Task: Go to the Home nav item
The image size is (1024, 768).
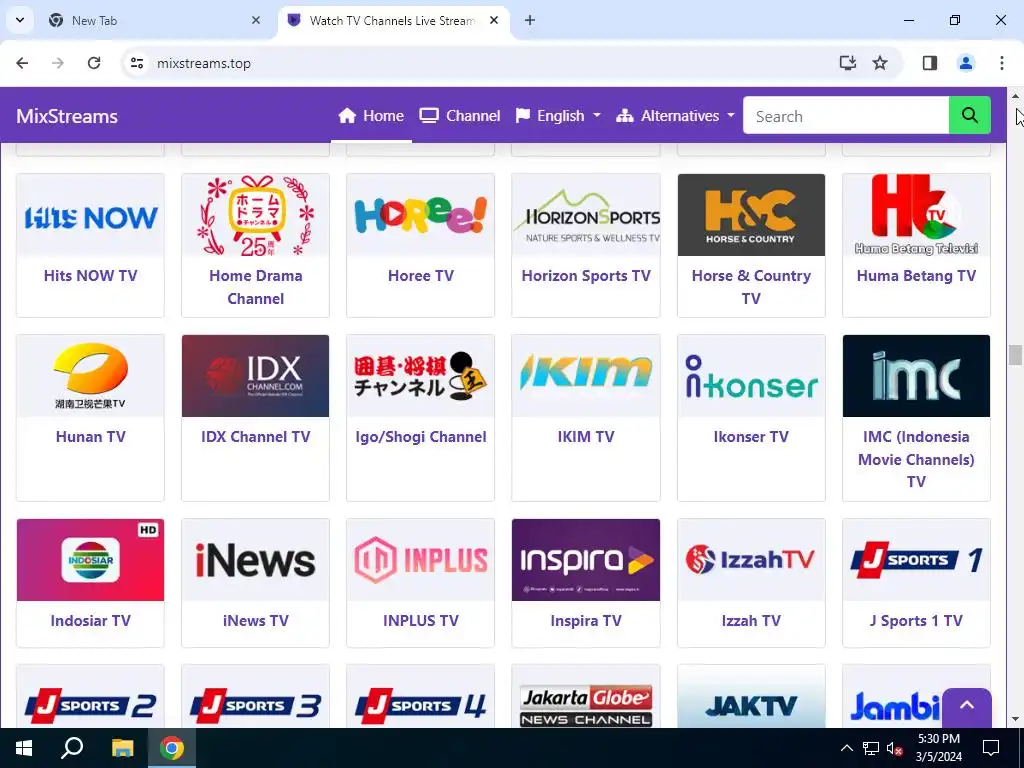Action: point(371,116)
